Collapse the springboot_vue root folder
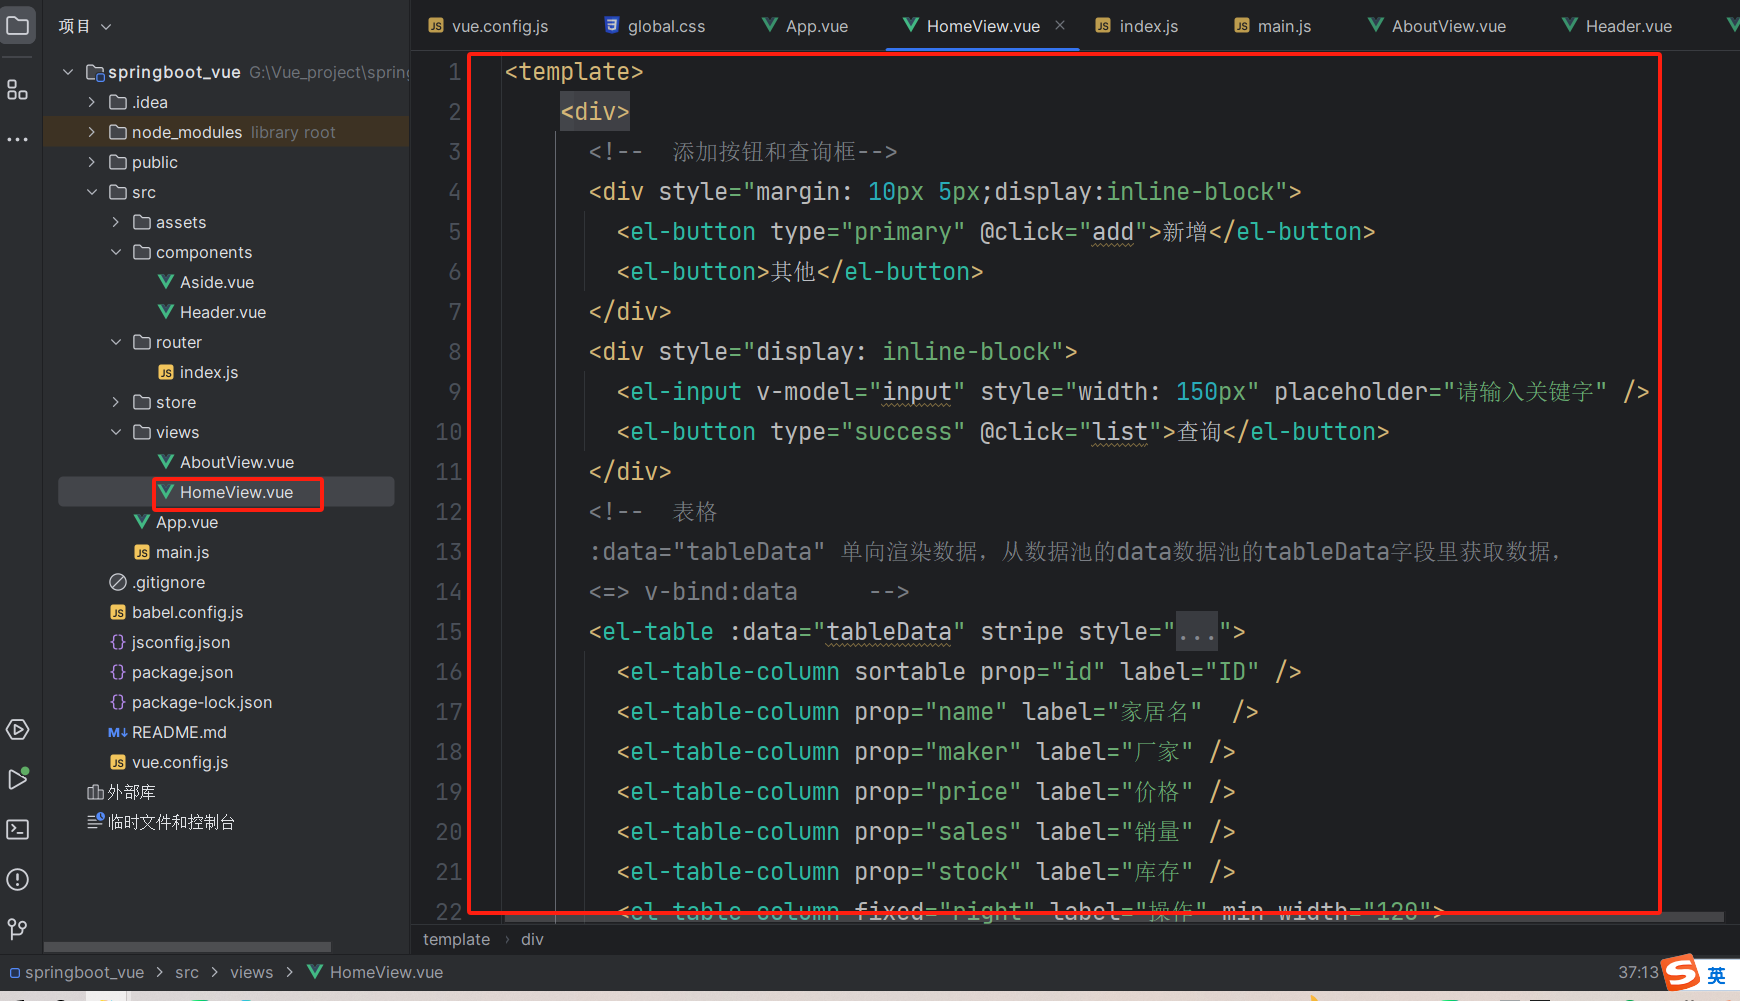Image resolution: width=1740 pixels, height=1001 pixels. tap(68, 72)
